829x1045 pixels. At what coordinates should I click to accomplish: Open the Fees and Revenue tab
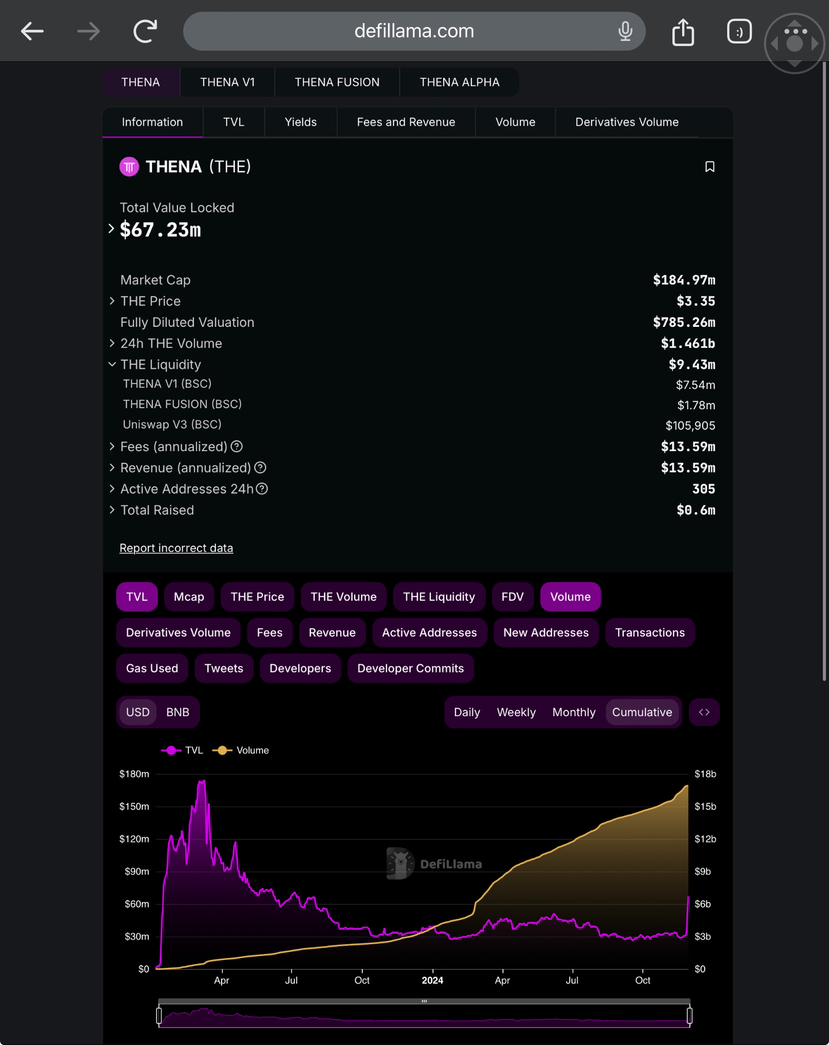(x=407, y=123)
